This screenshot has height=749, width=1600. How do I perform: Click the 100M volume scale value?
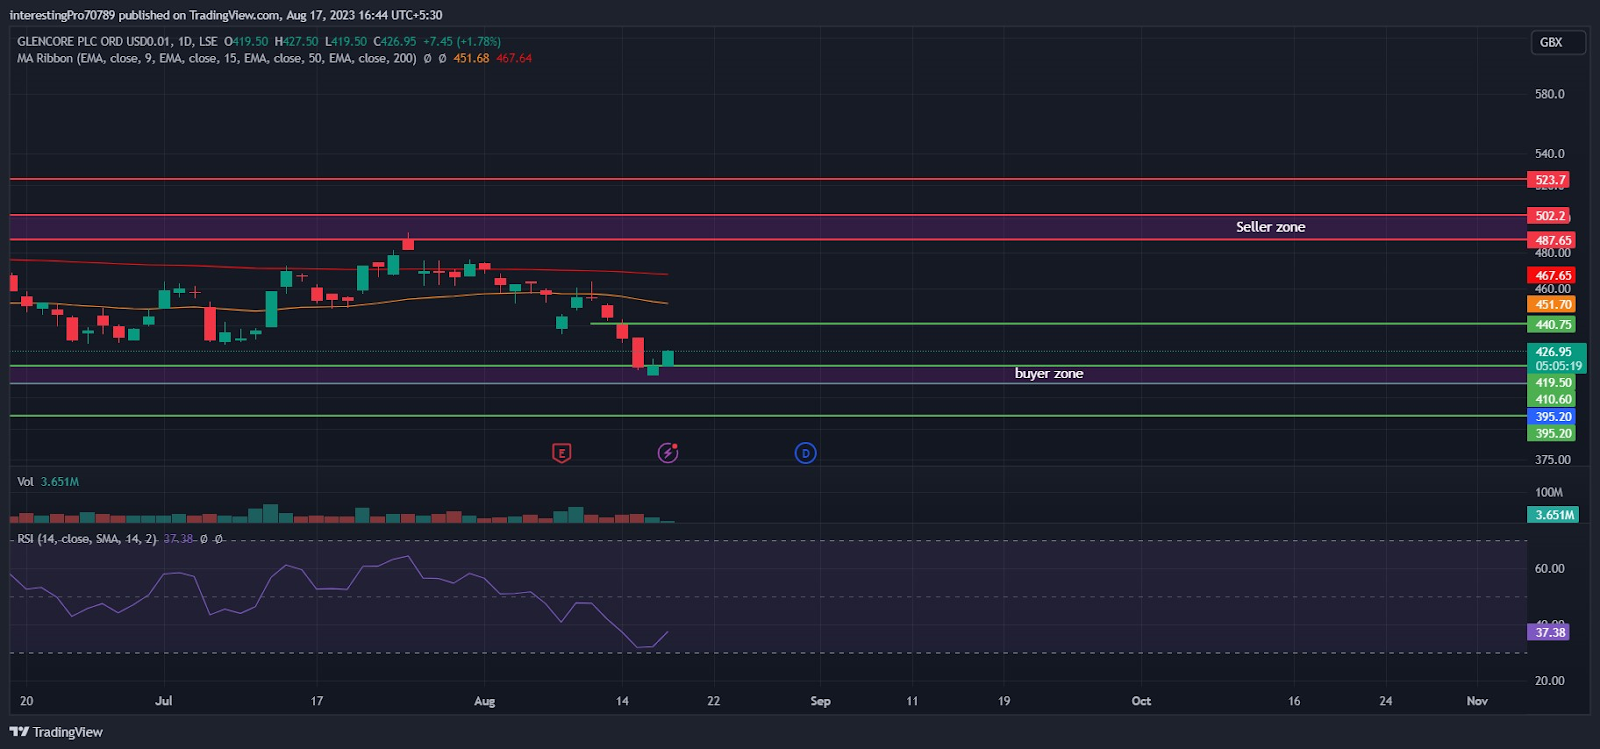pos(1549,492)
